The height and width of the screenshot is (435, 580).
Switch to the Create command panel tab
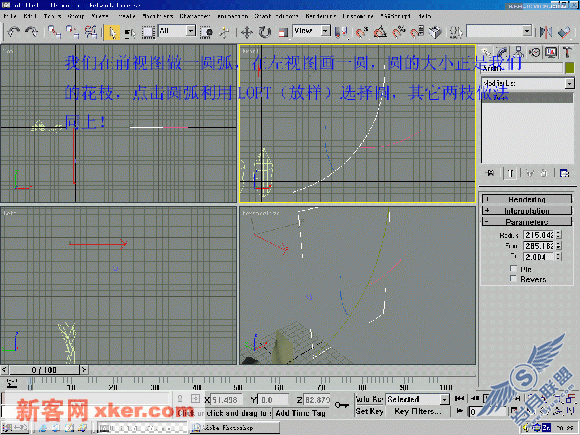click(486, 53)
